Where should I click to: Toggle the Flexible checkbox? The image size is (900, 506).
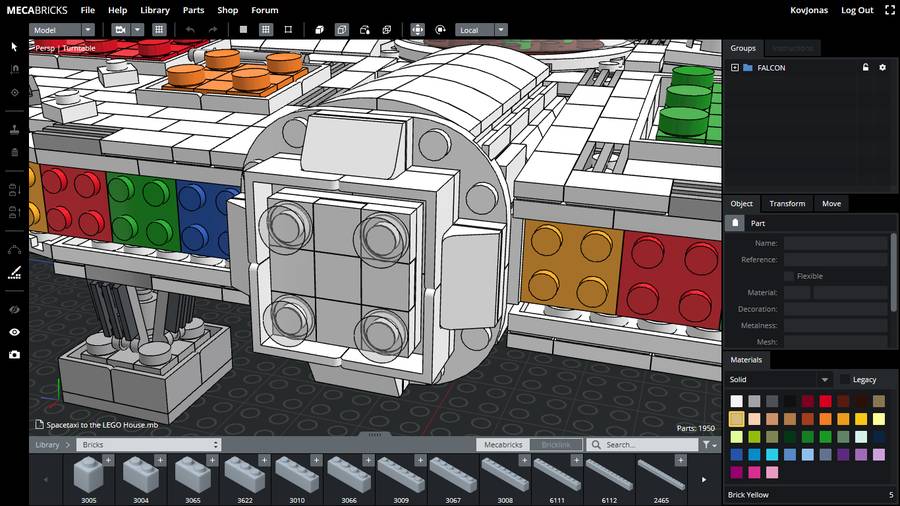coord(789,277)
